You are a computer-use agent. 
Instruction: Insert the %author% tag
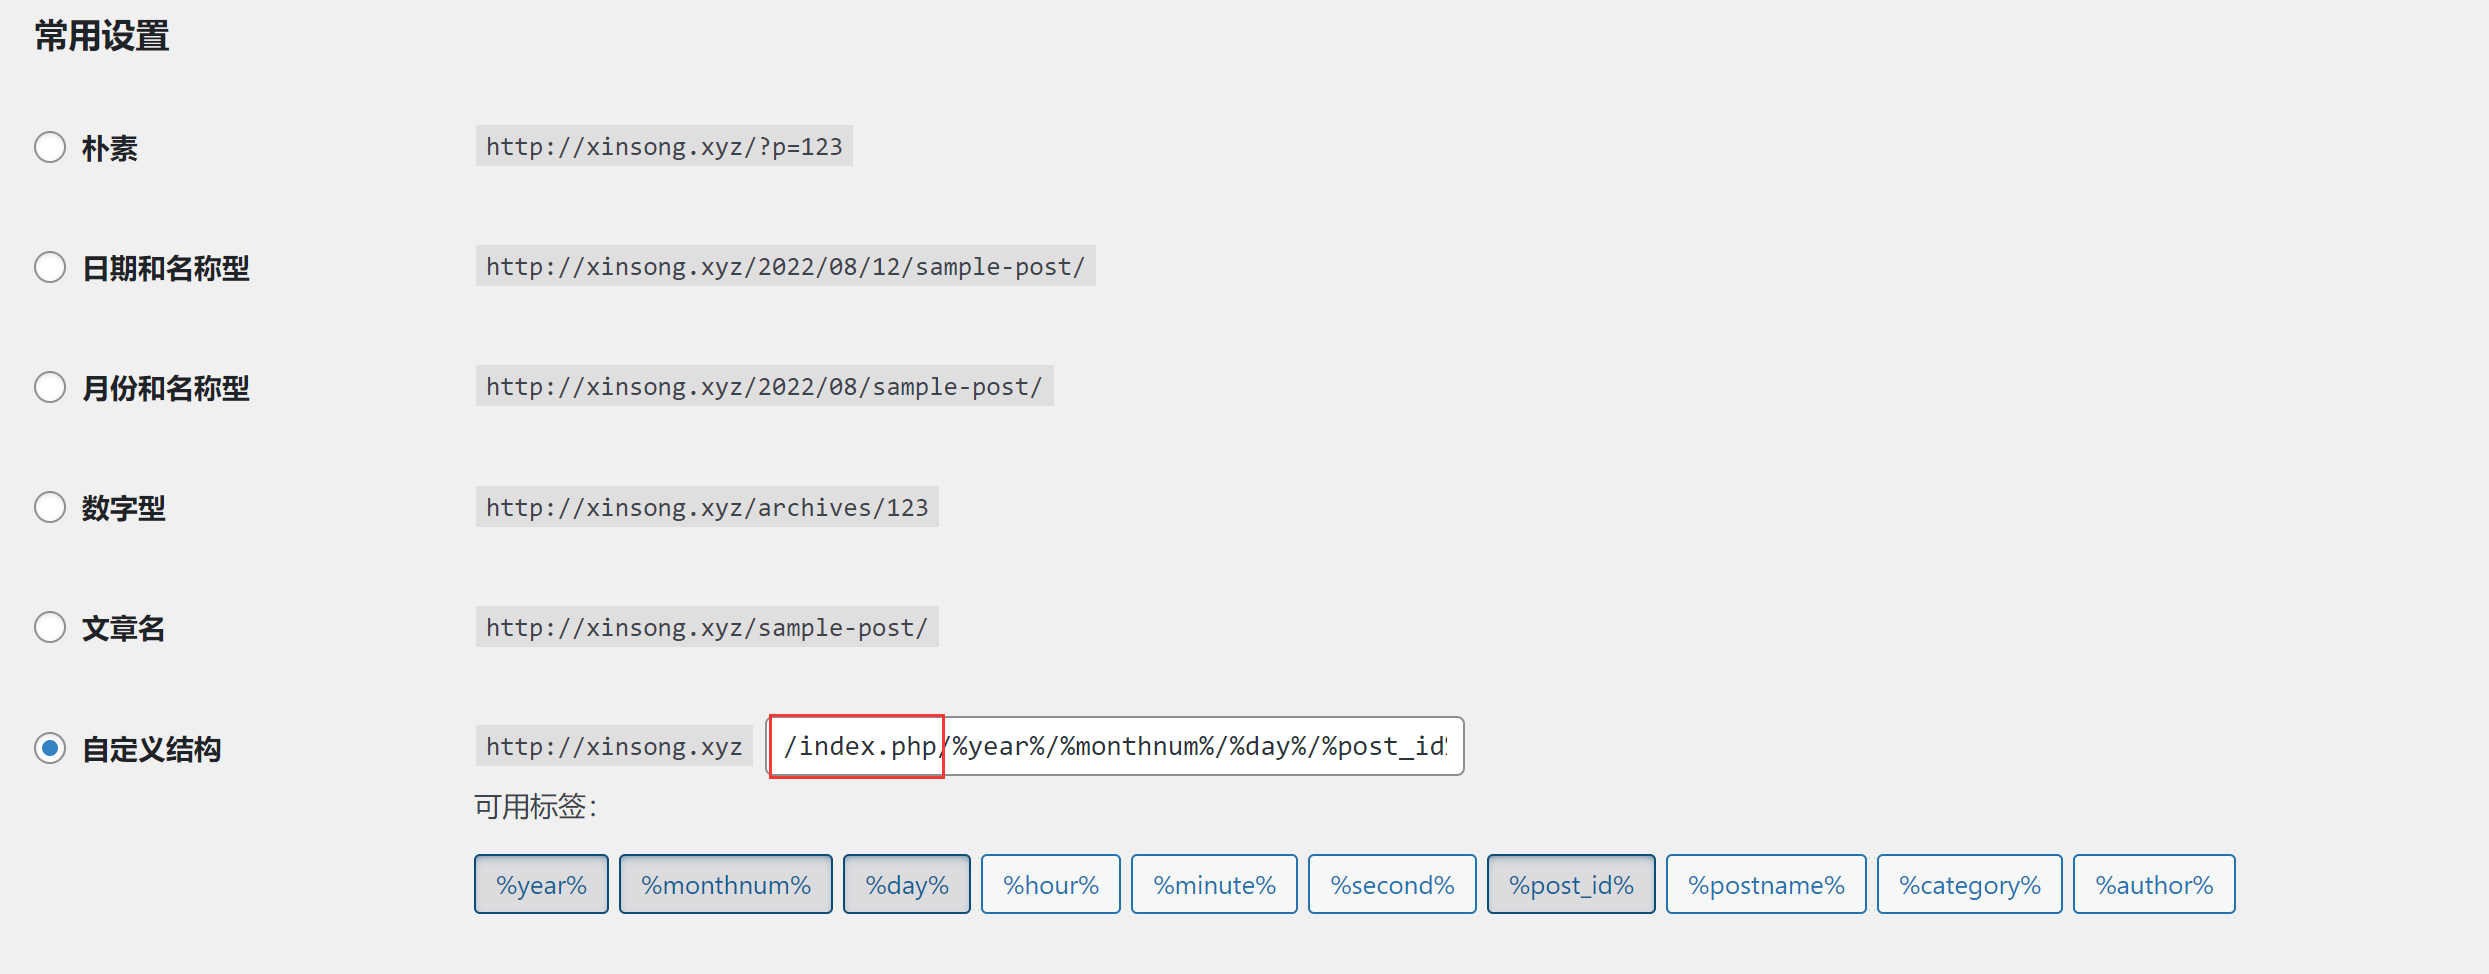(2154, 884)
